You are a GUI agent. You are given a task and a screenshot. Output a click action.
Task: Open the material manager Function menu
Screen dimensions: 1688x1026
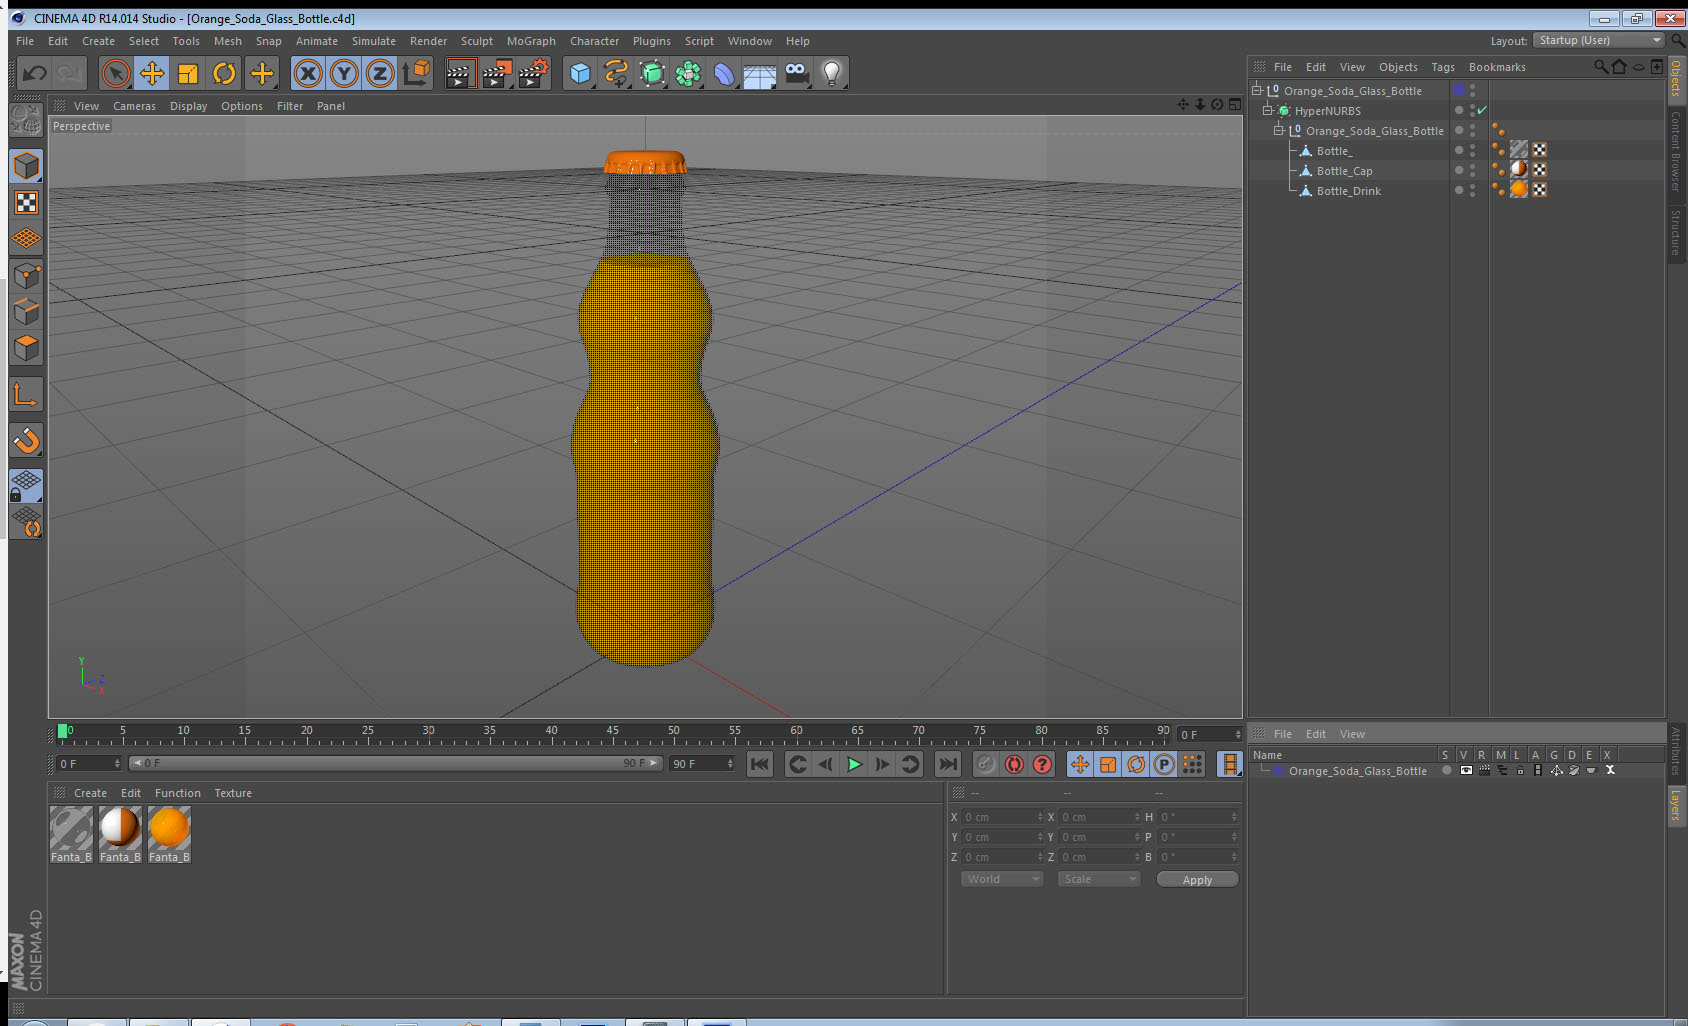(x=178, y=793)
